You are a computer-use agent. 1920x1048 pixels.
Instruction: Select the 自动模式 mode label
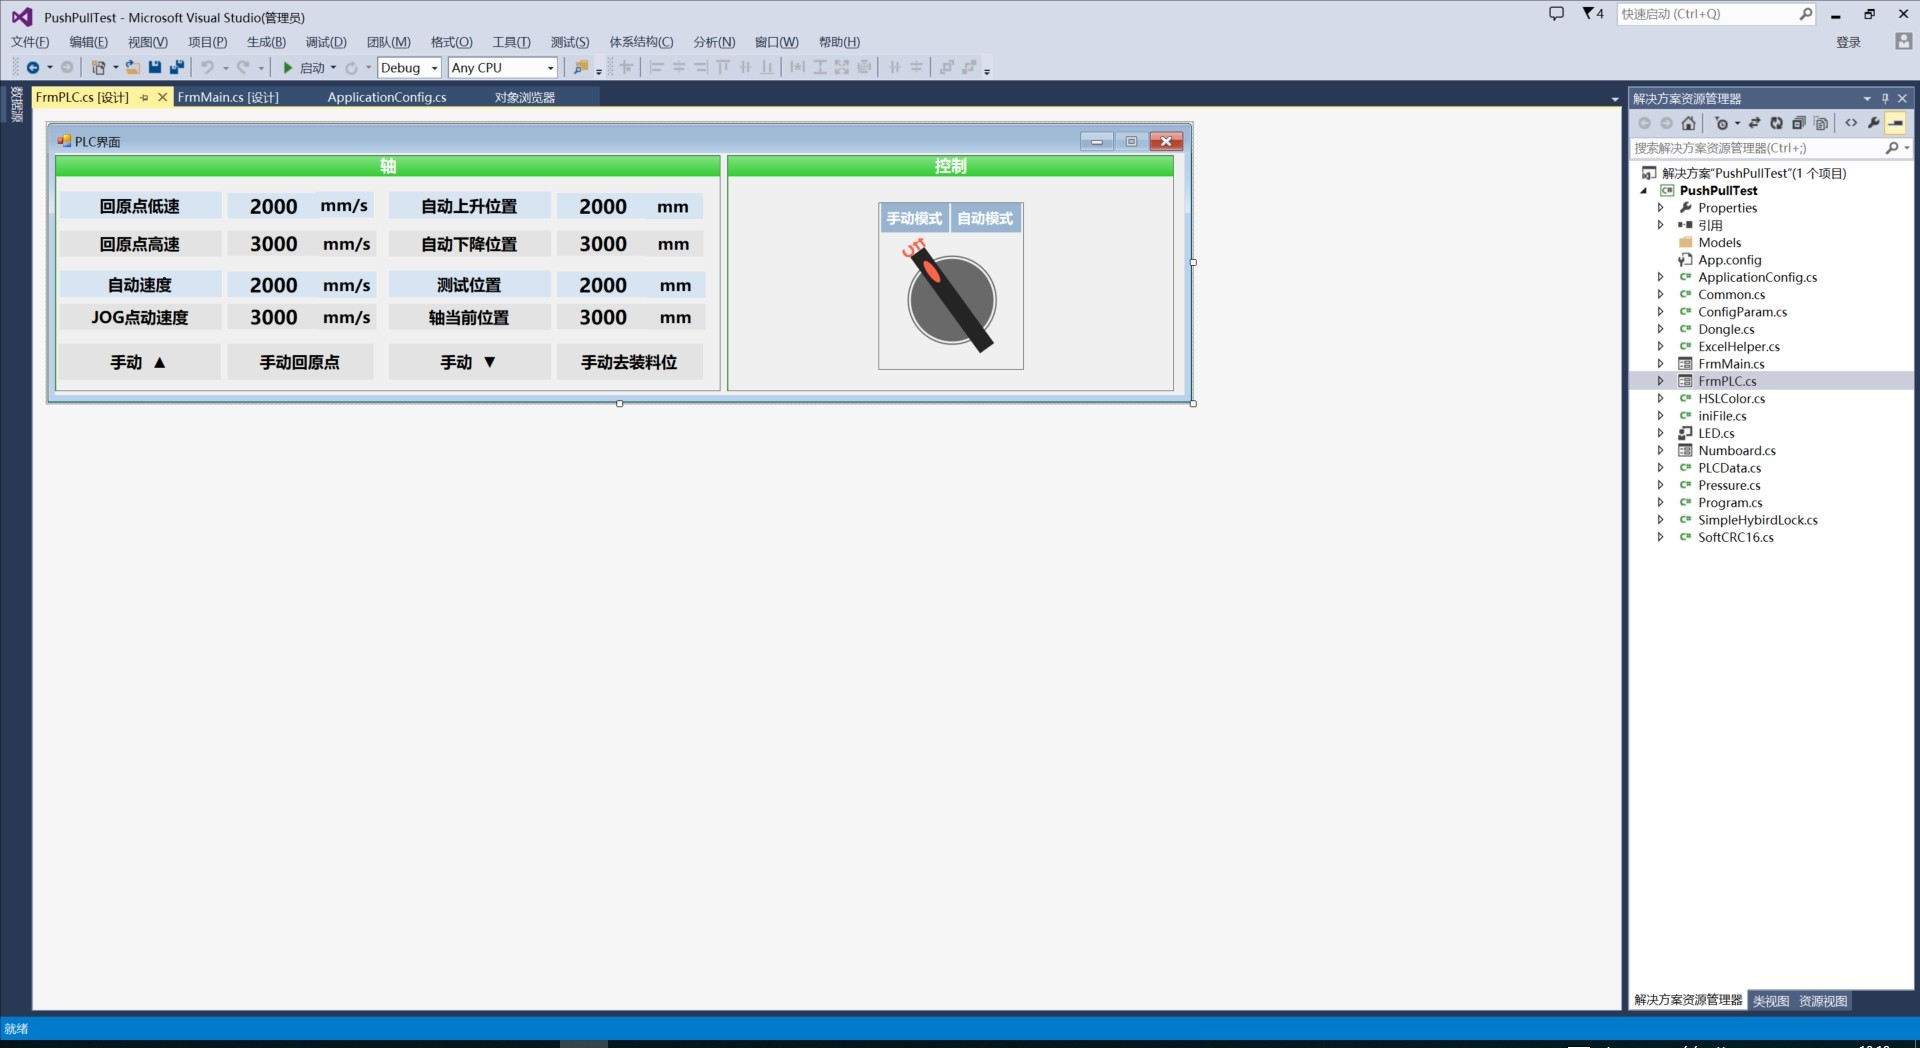coord(985,219)
